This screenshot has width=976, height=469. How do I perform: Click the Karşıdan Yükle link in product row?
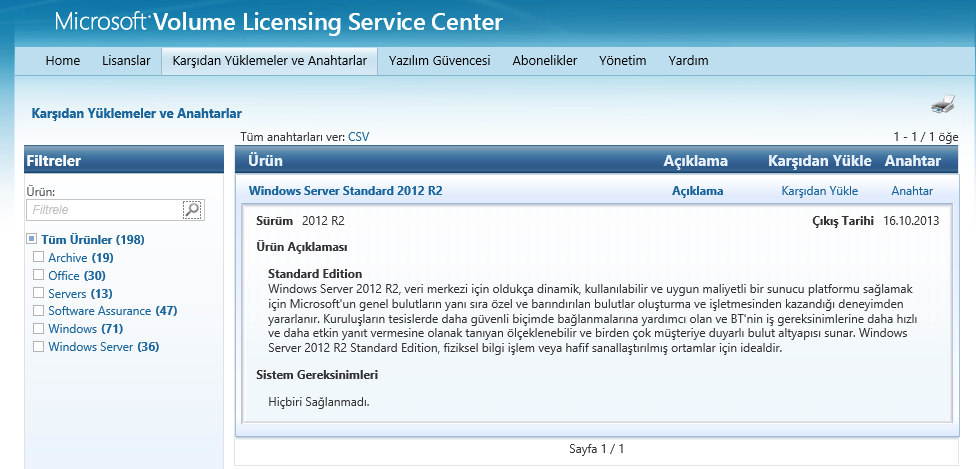[819, 191]
